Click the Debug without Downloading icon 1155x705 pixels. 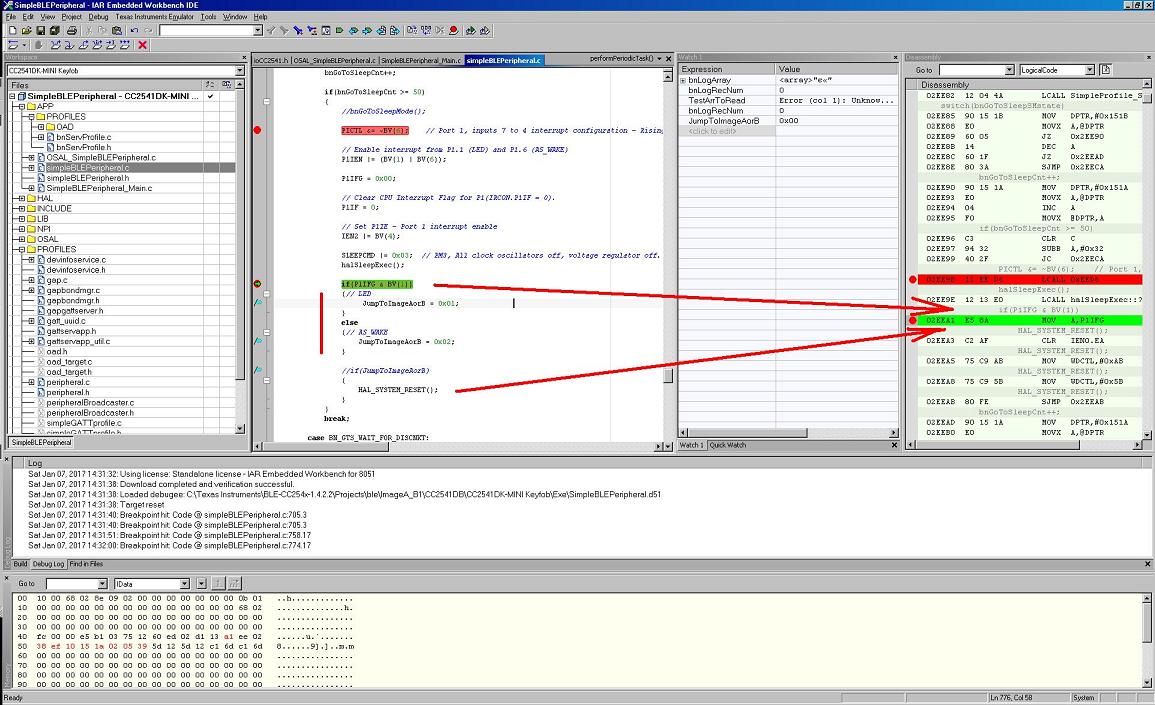pyautogui.click(x=485, y=30)
